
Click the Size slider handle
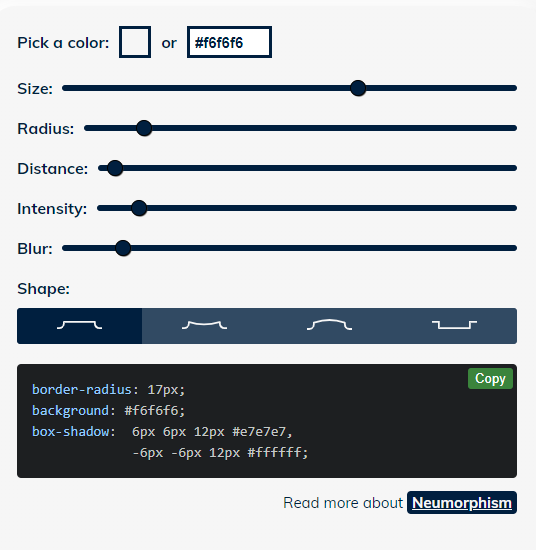(x=358, y=88)
